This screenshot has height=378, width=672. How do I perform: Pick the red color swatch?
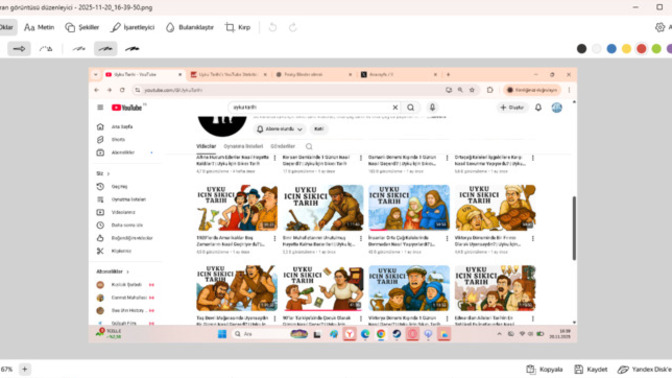click(642, 49)
